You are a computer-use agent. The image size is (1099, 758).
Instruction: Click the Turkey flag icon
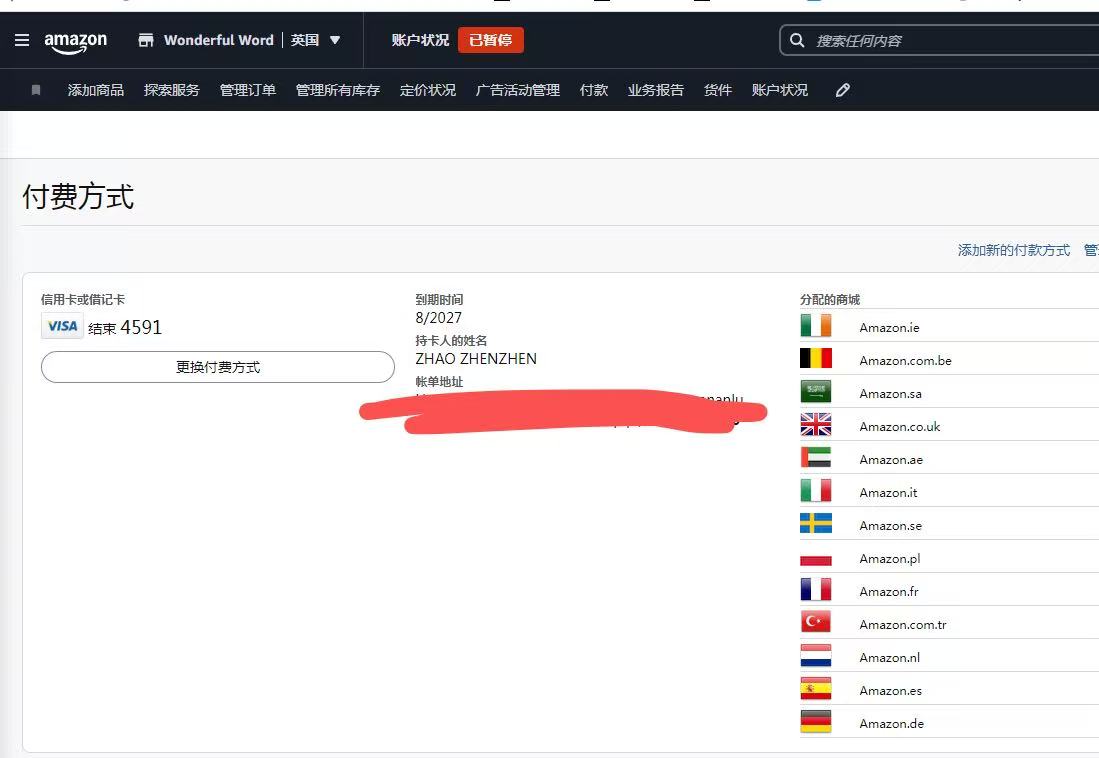coord(816,622)
